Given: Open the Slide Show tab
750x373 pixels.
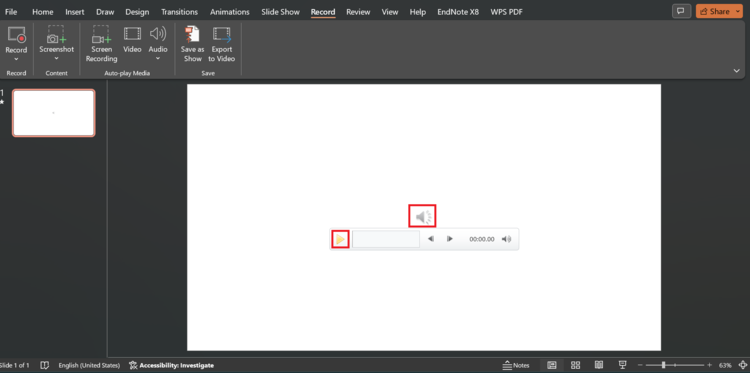Looking at the screenshot, I should pyautogui.click(x=280, y=12).
